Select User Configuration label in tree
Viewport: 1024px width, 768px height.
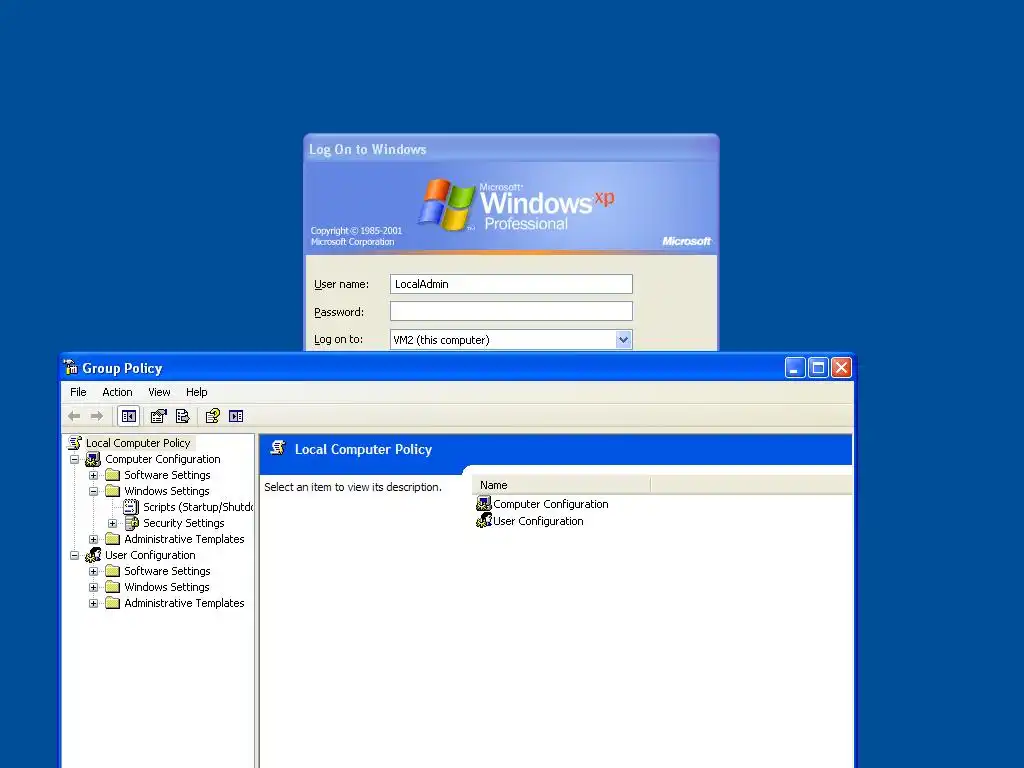(x=150, y=555)
